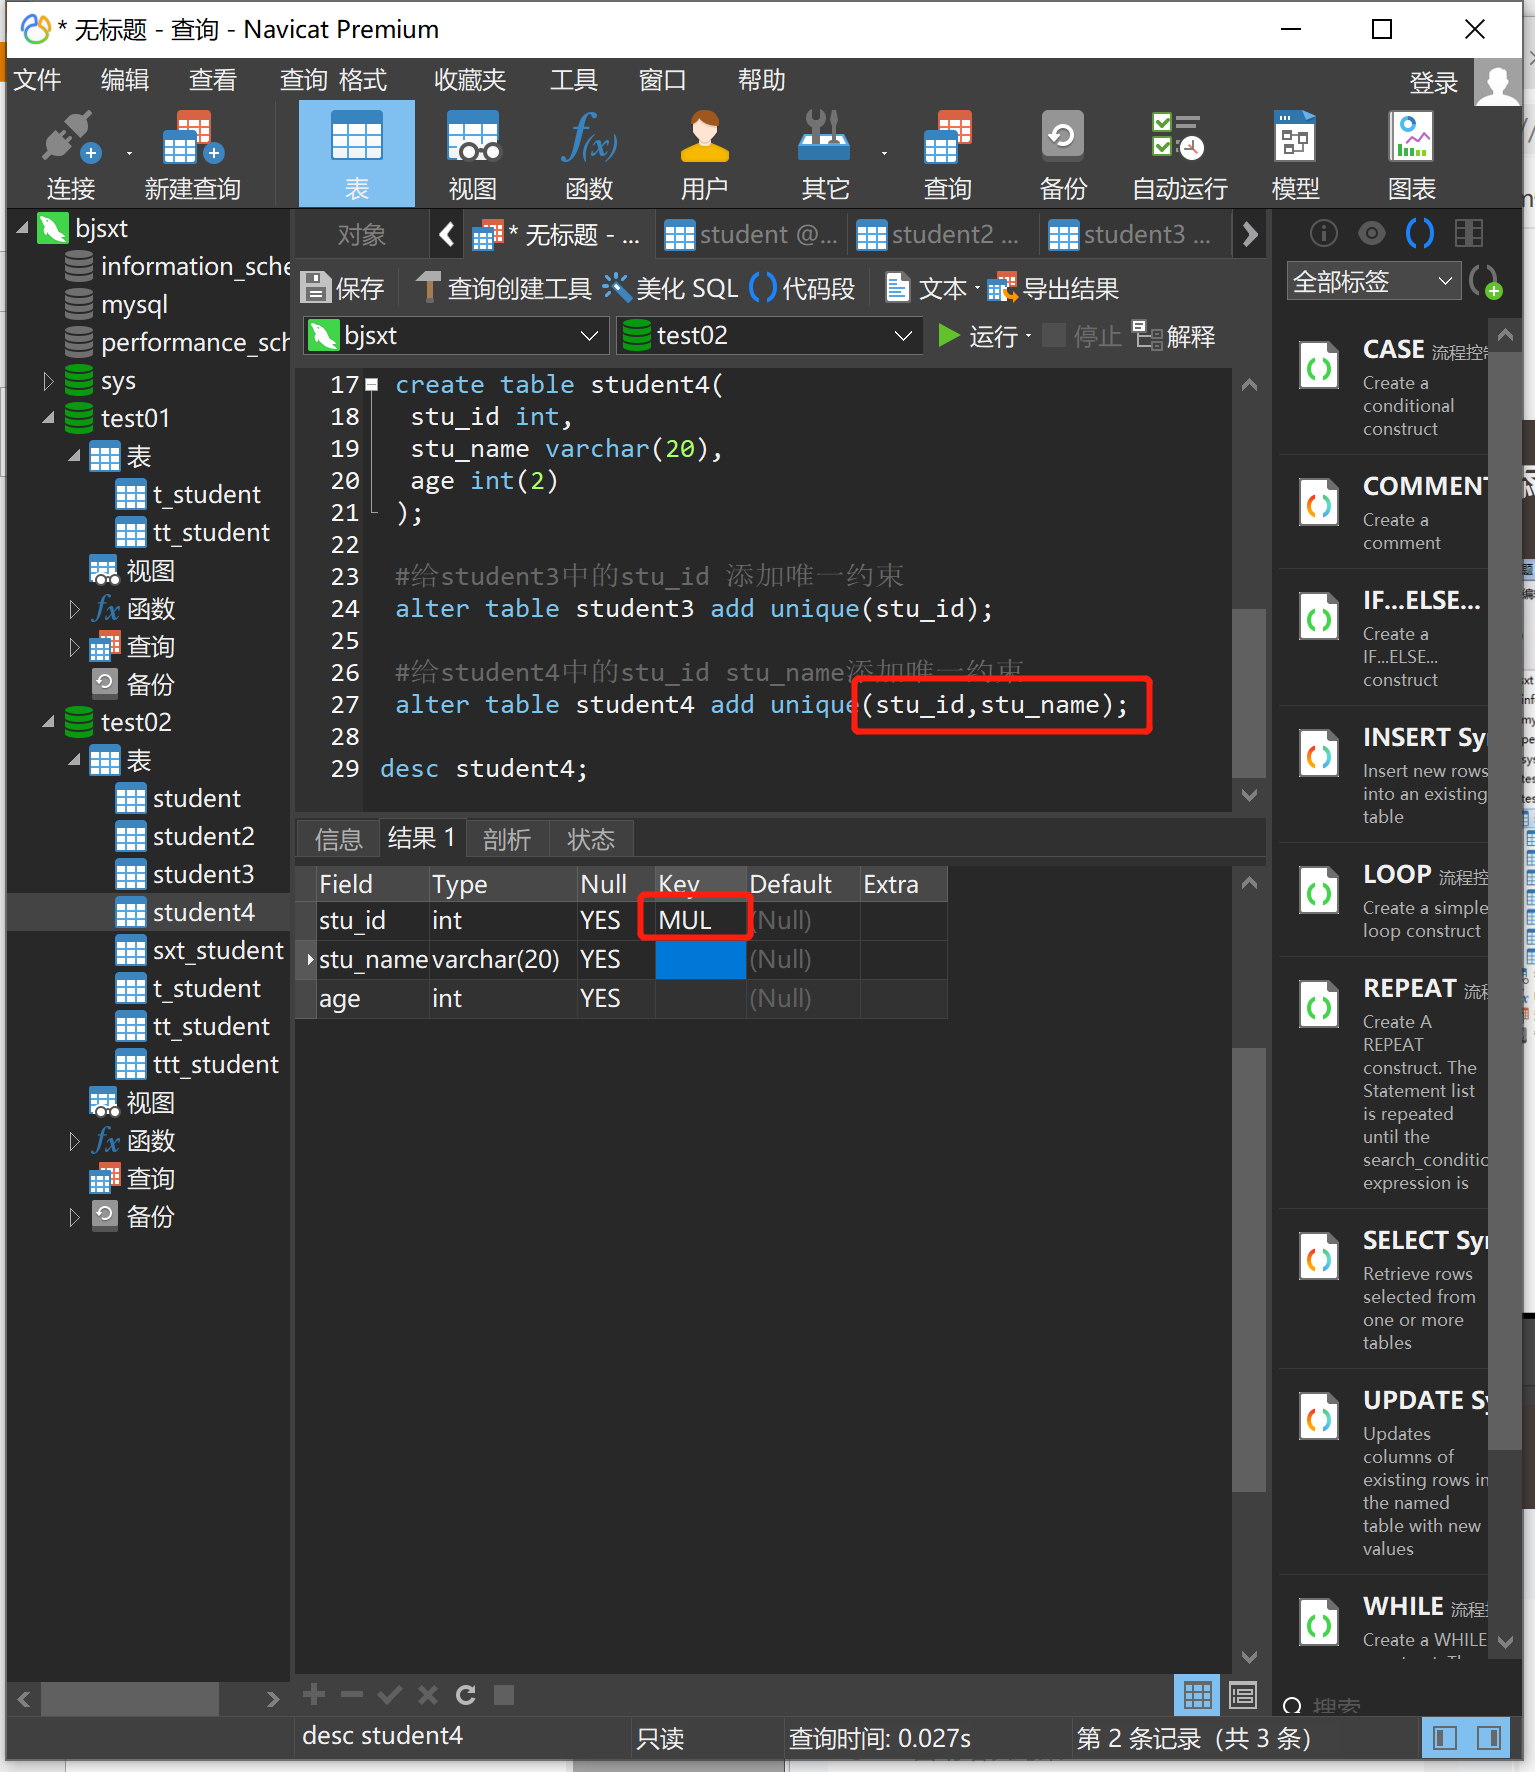The width and height of the screenshot is (1535, 1772).
Task: Click the user avatar icon
Action: pyautogui.click(x=1497, y=82)
